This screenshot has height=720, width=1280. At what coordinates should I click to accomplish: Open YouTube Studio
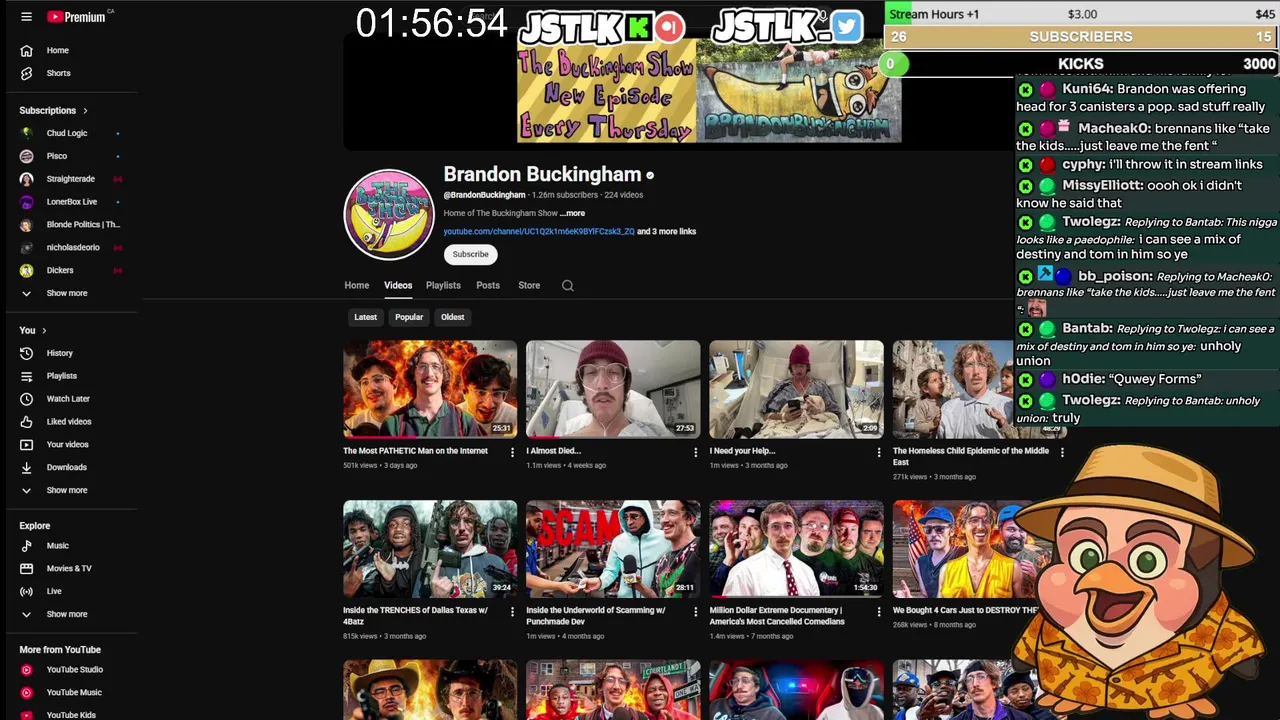tap(74, 670)
